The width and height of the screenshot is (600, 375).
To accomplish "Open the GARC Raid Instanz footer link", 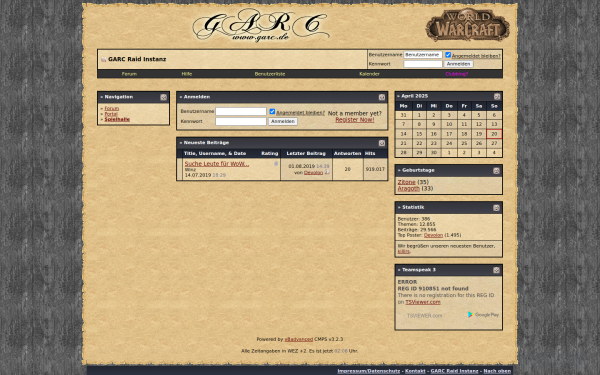I will click(x=454, y=371).
